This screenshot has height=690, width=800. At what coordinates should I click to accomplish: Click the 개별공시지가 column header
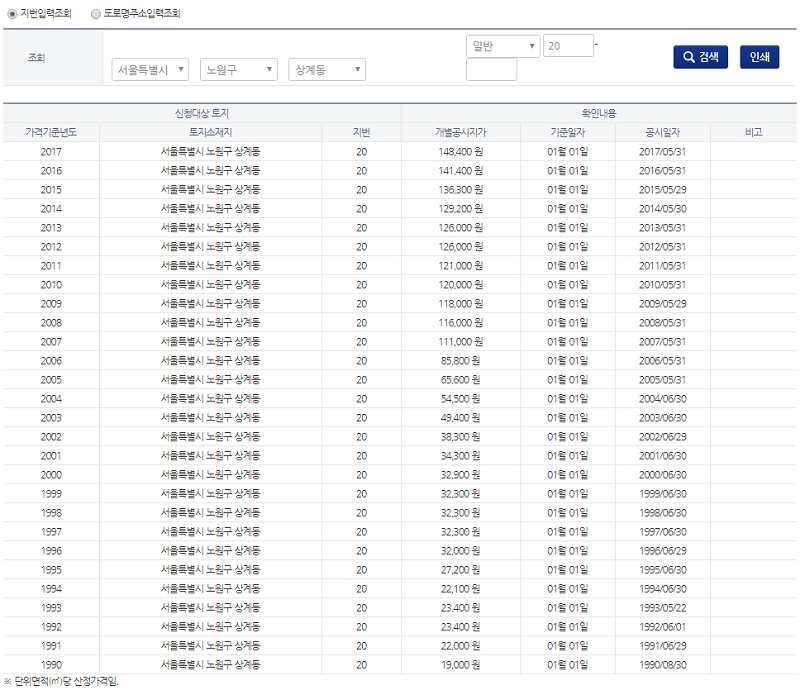(461, 132)
